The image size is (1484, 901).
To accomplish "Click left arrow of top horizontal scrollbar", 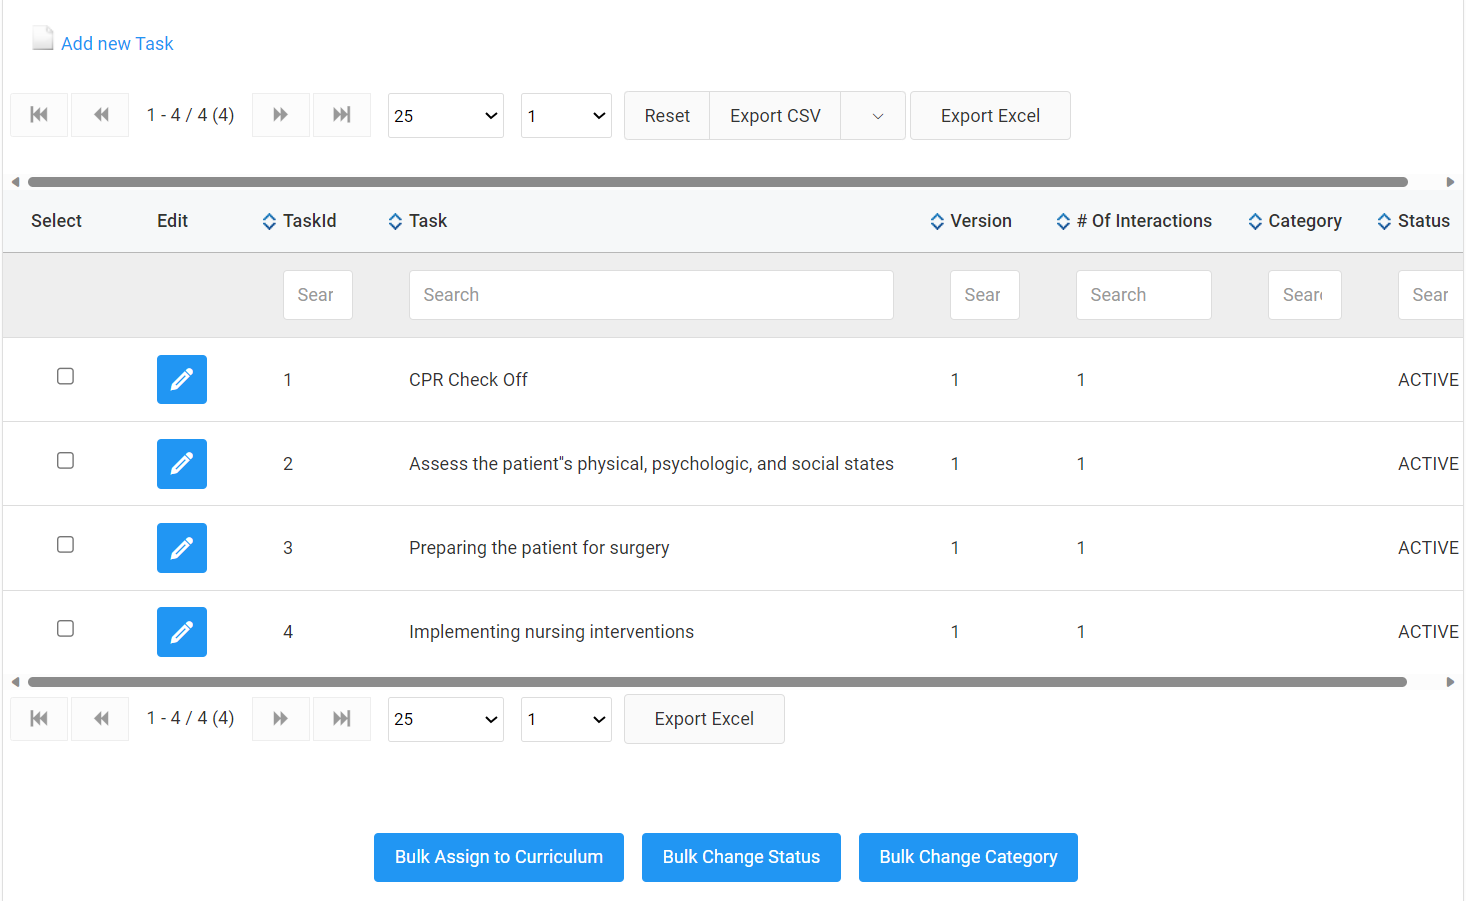I will coord(15,182).
